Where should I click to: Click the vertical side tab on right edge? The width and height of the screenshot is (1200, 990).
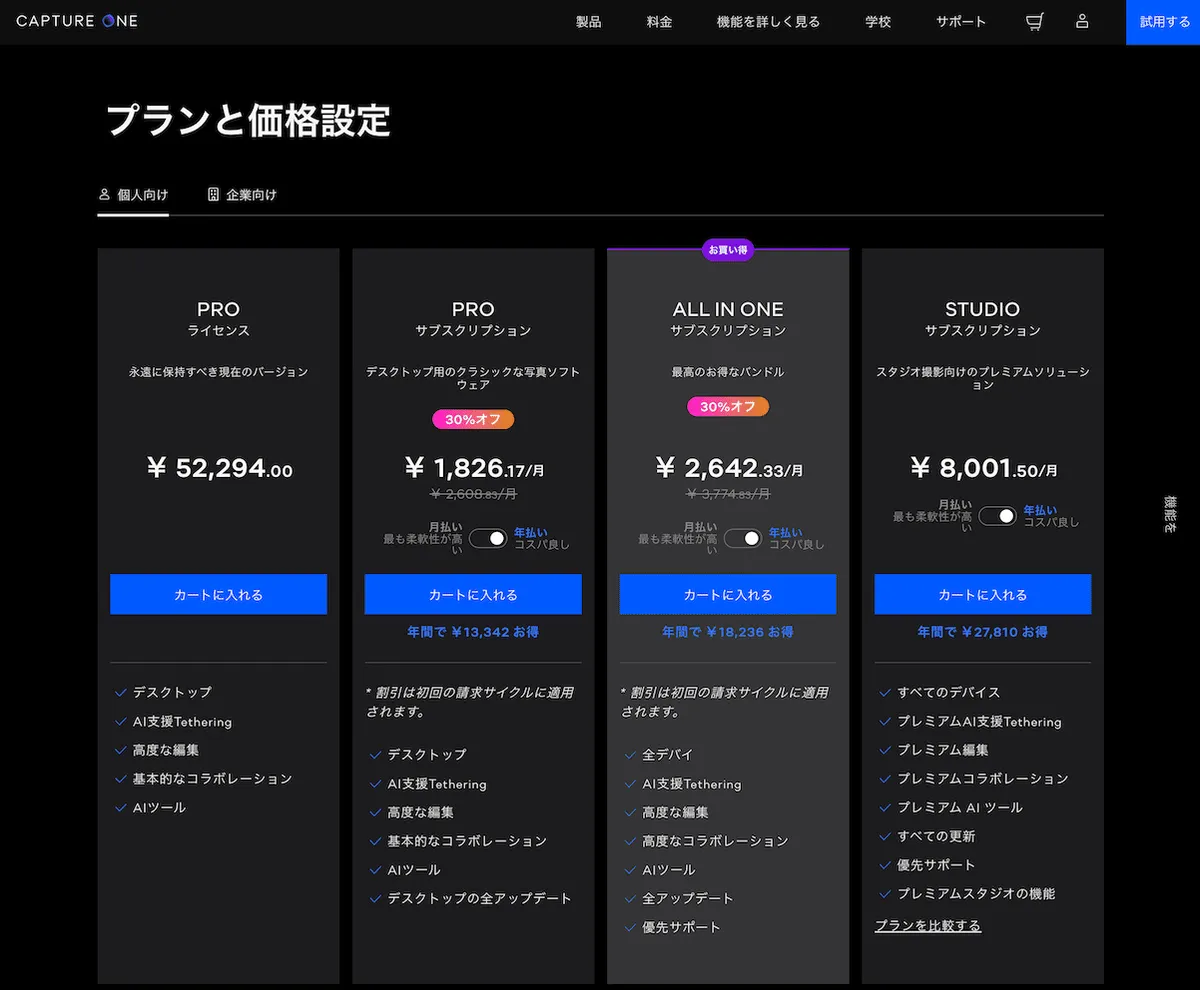[1170, 514]
